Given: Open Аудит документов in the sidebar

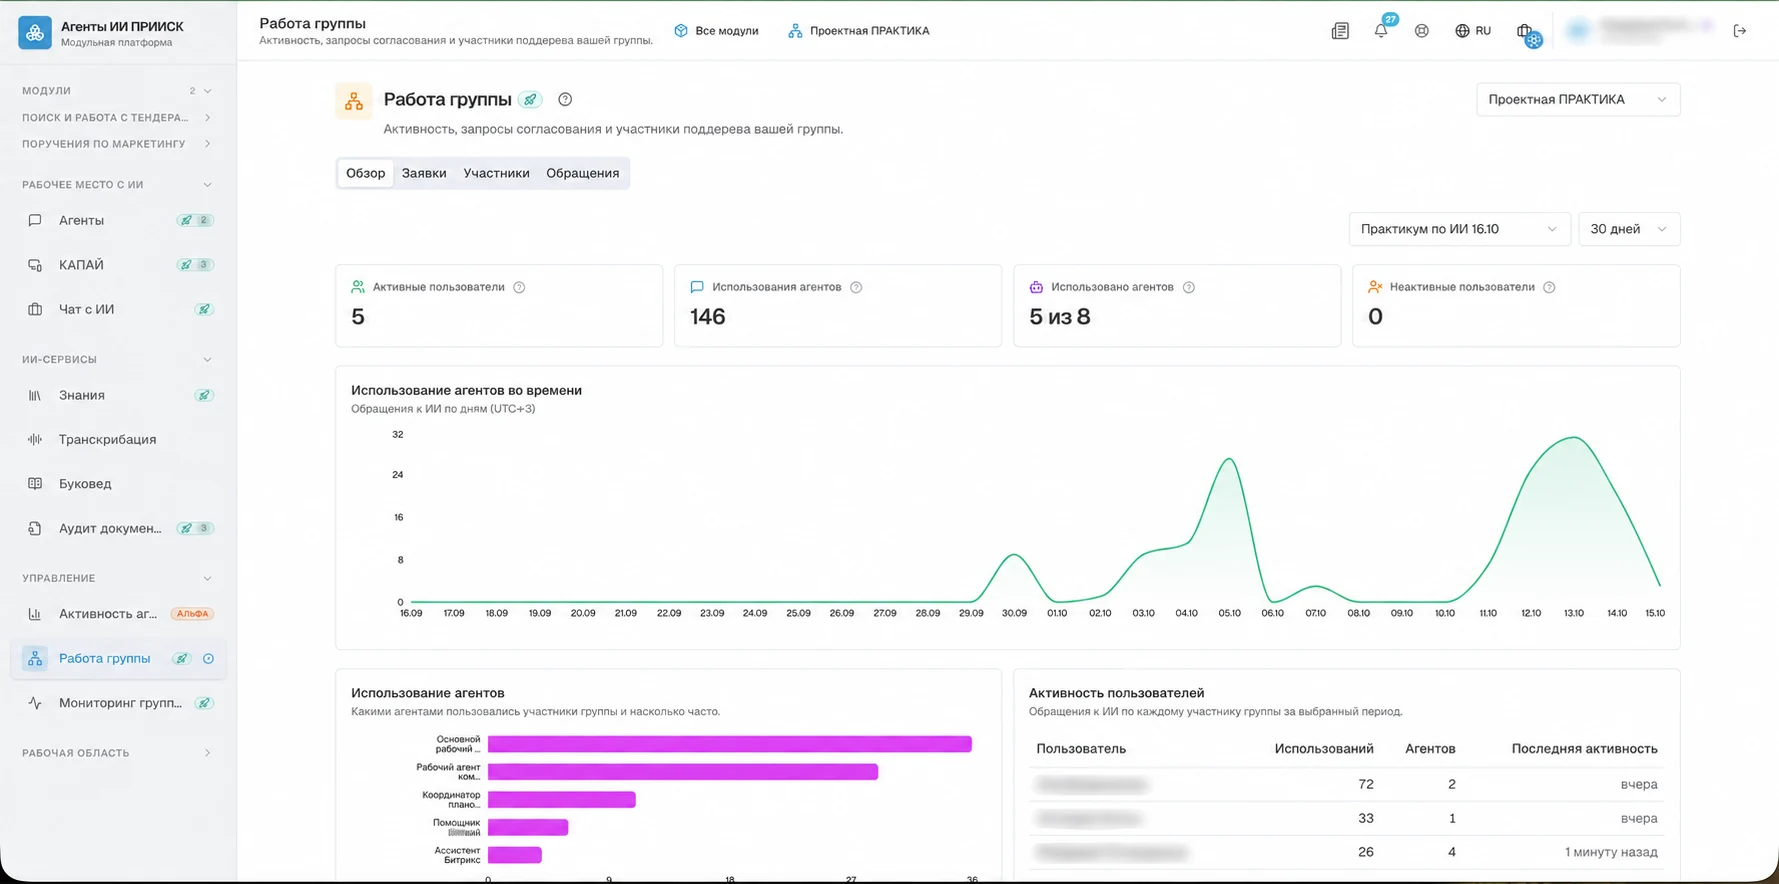Looking at the screenshot, I should tap(118, 528).
